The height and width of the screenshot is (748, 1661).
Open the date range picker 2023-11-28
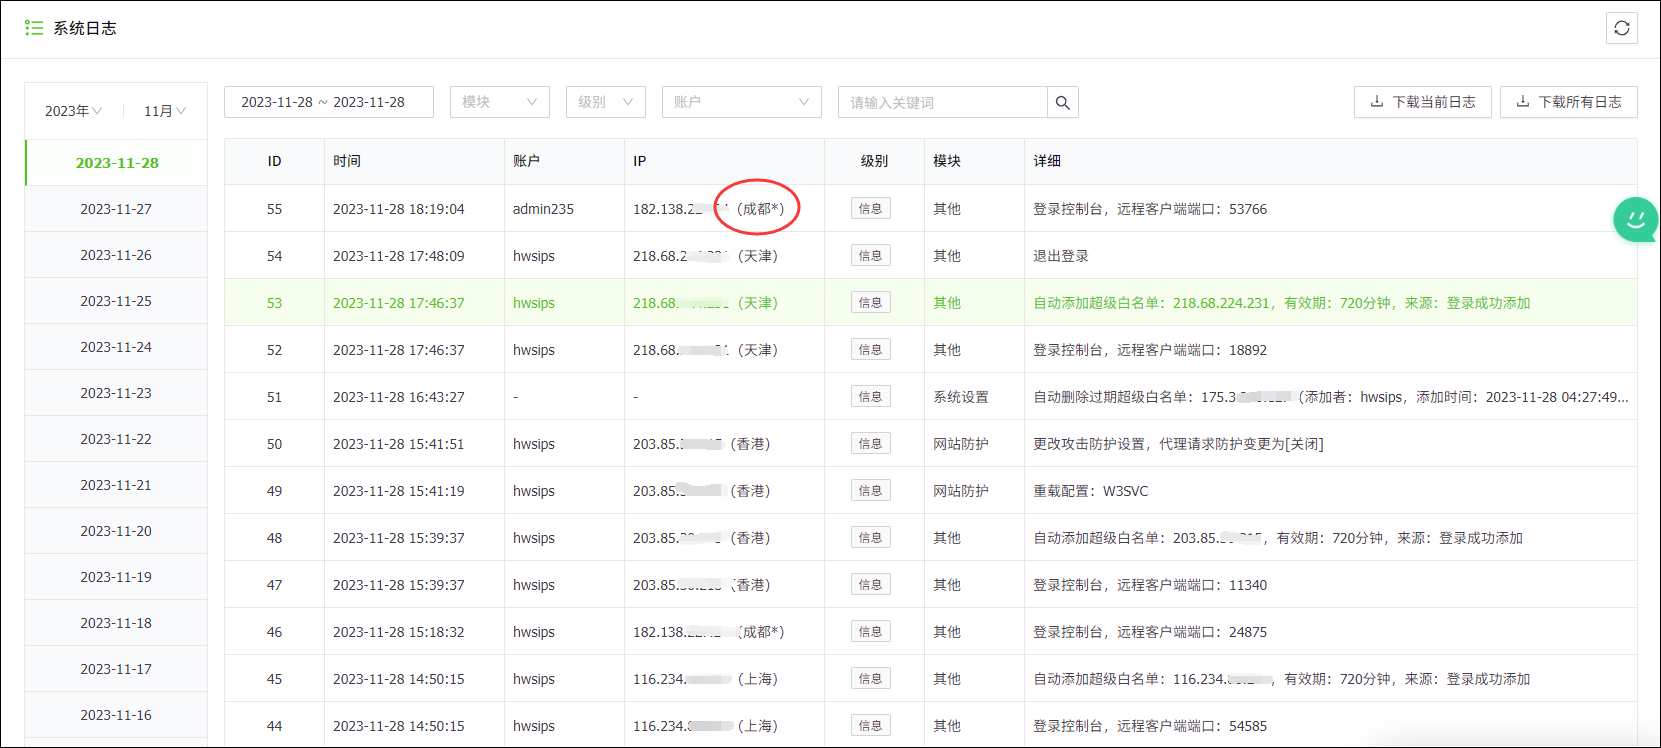[x=328, y=102]
